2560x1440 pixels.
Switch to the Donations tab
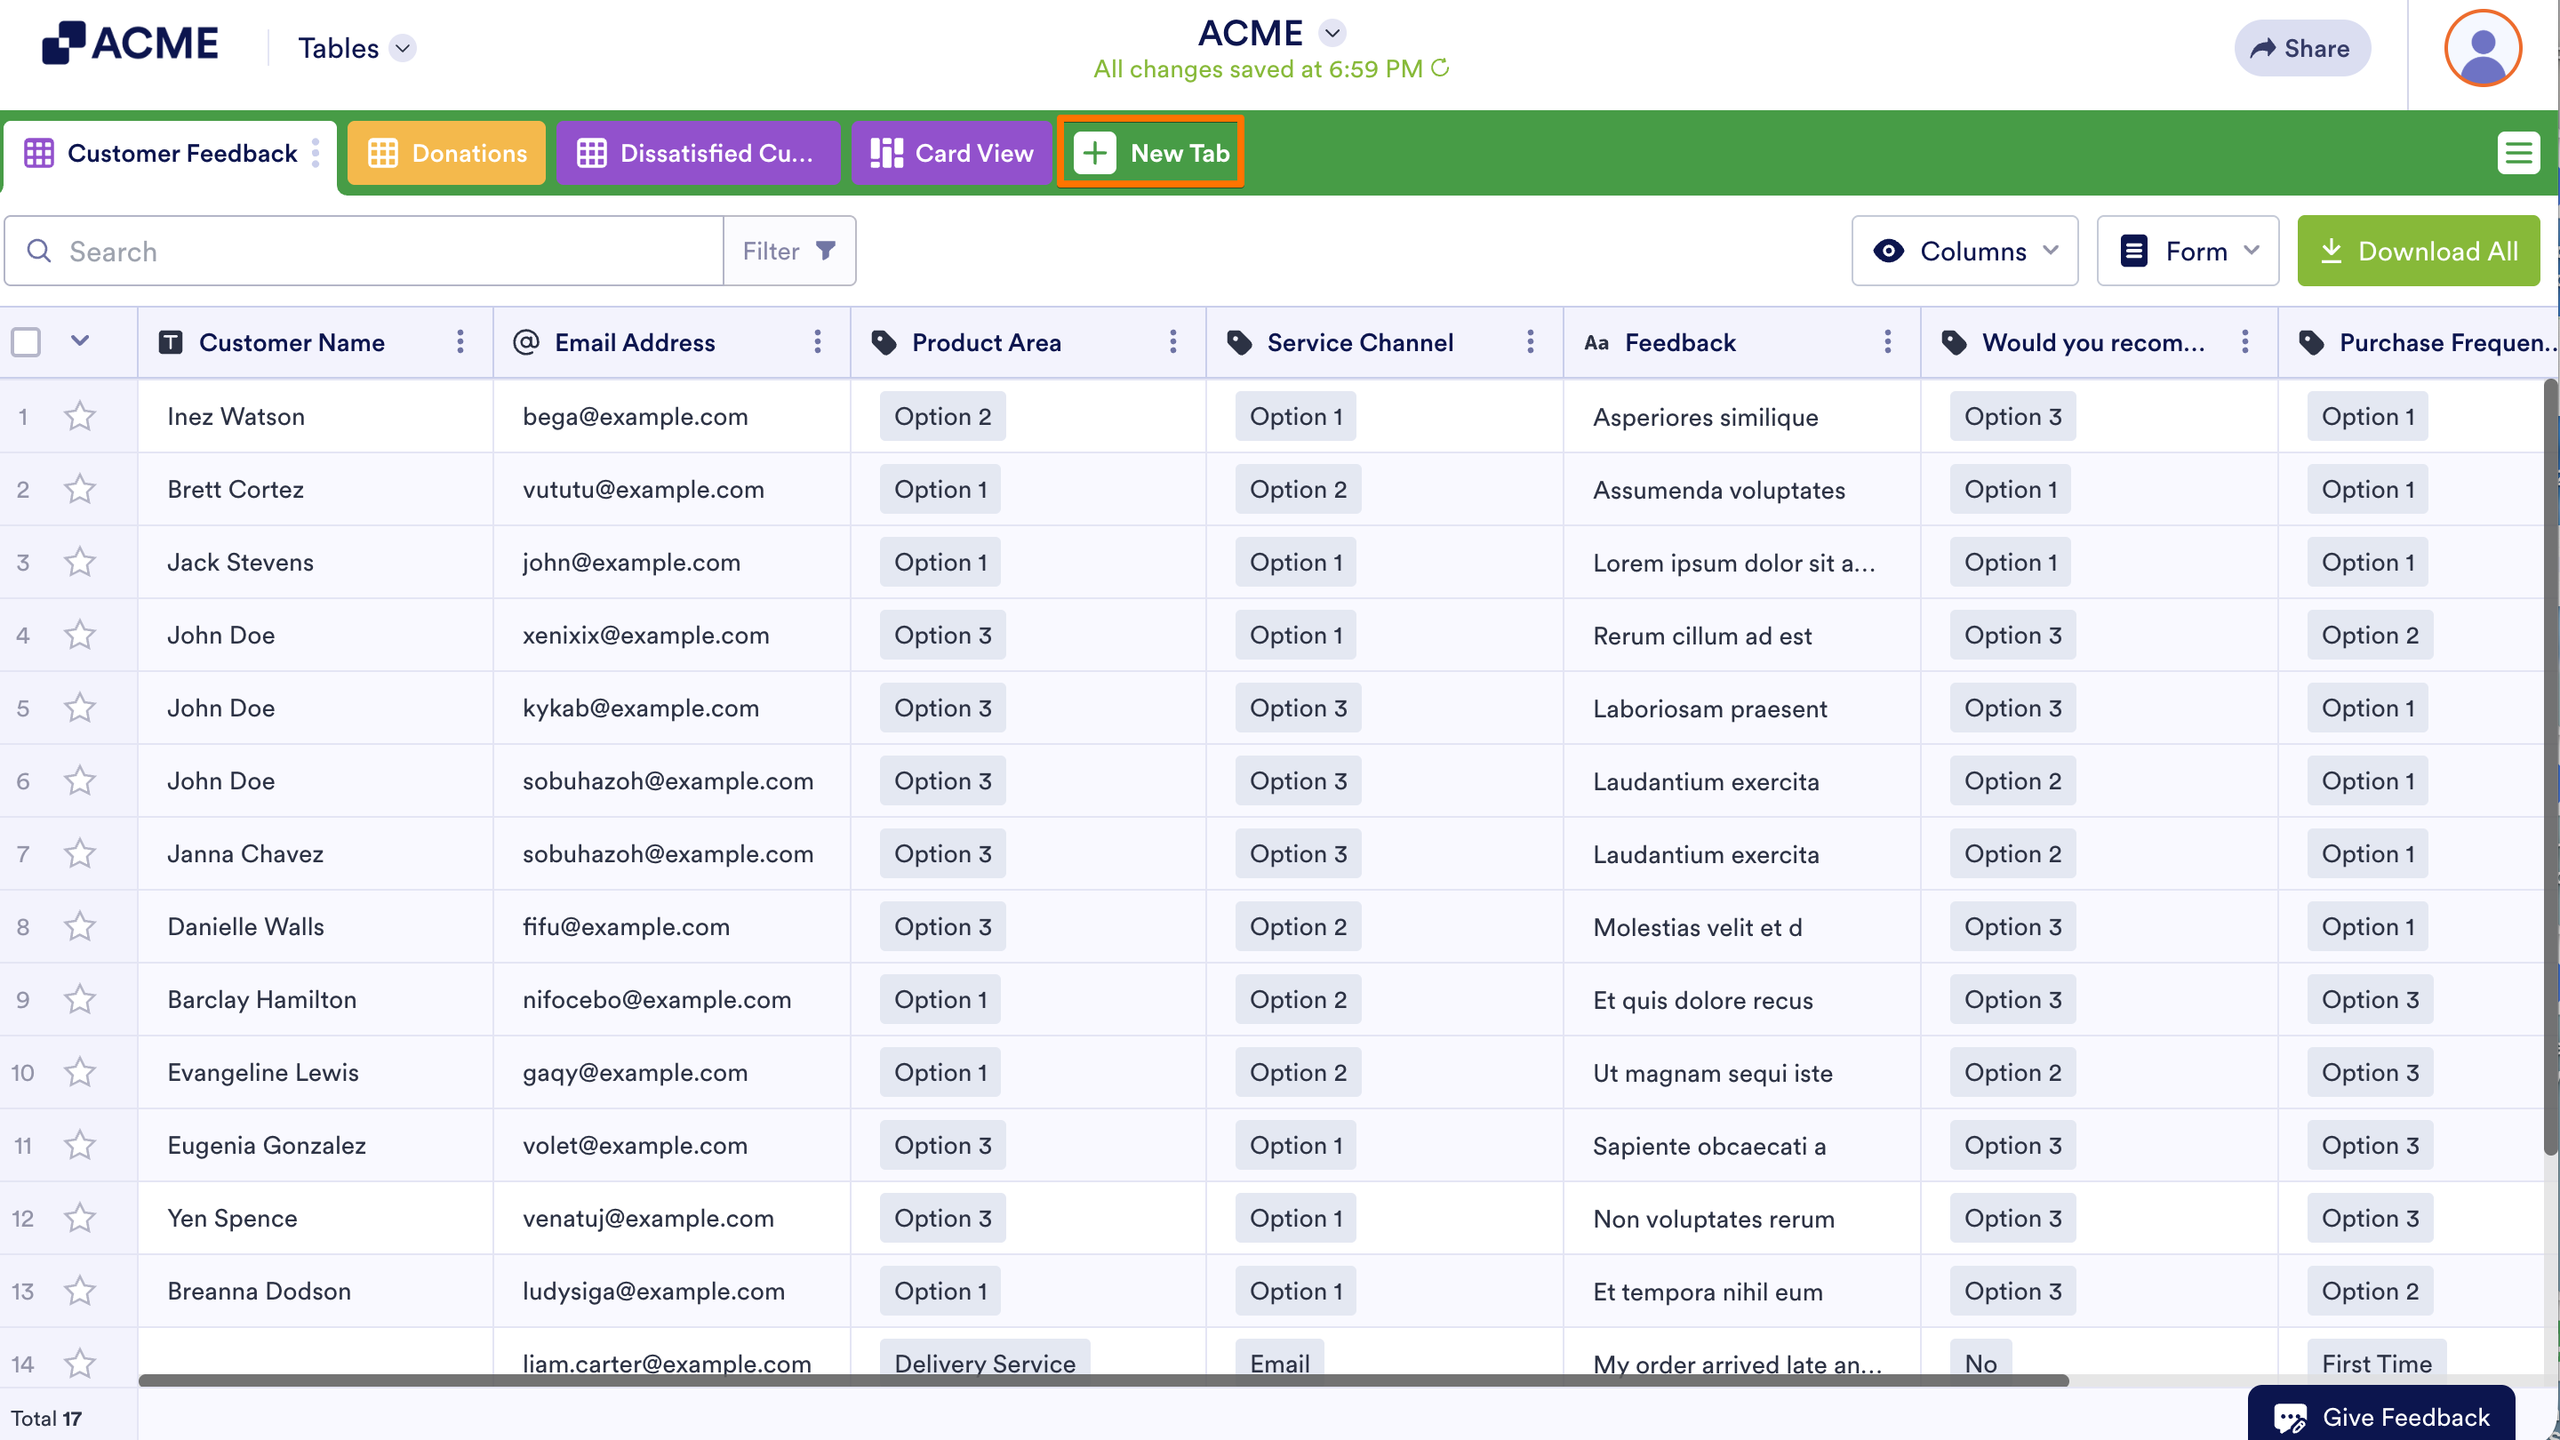pyautogui.click(x=446, y=153)
